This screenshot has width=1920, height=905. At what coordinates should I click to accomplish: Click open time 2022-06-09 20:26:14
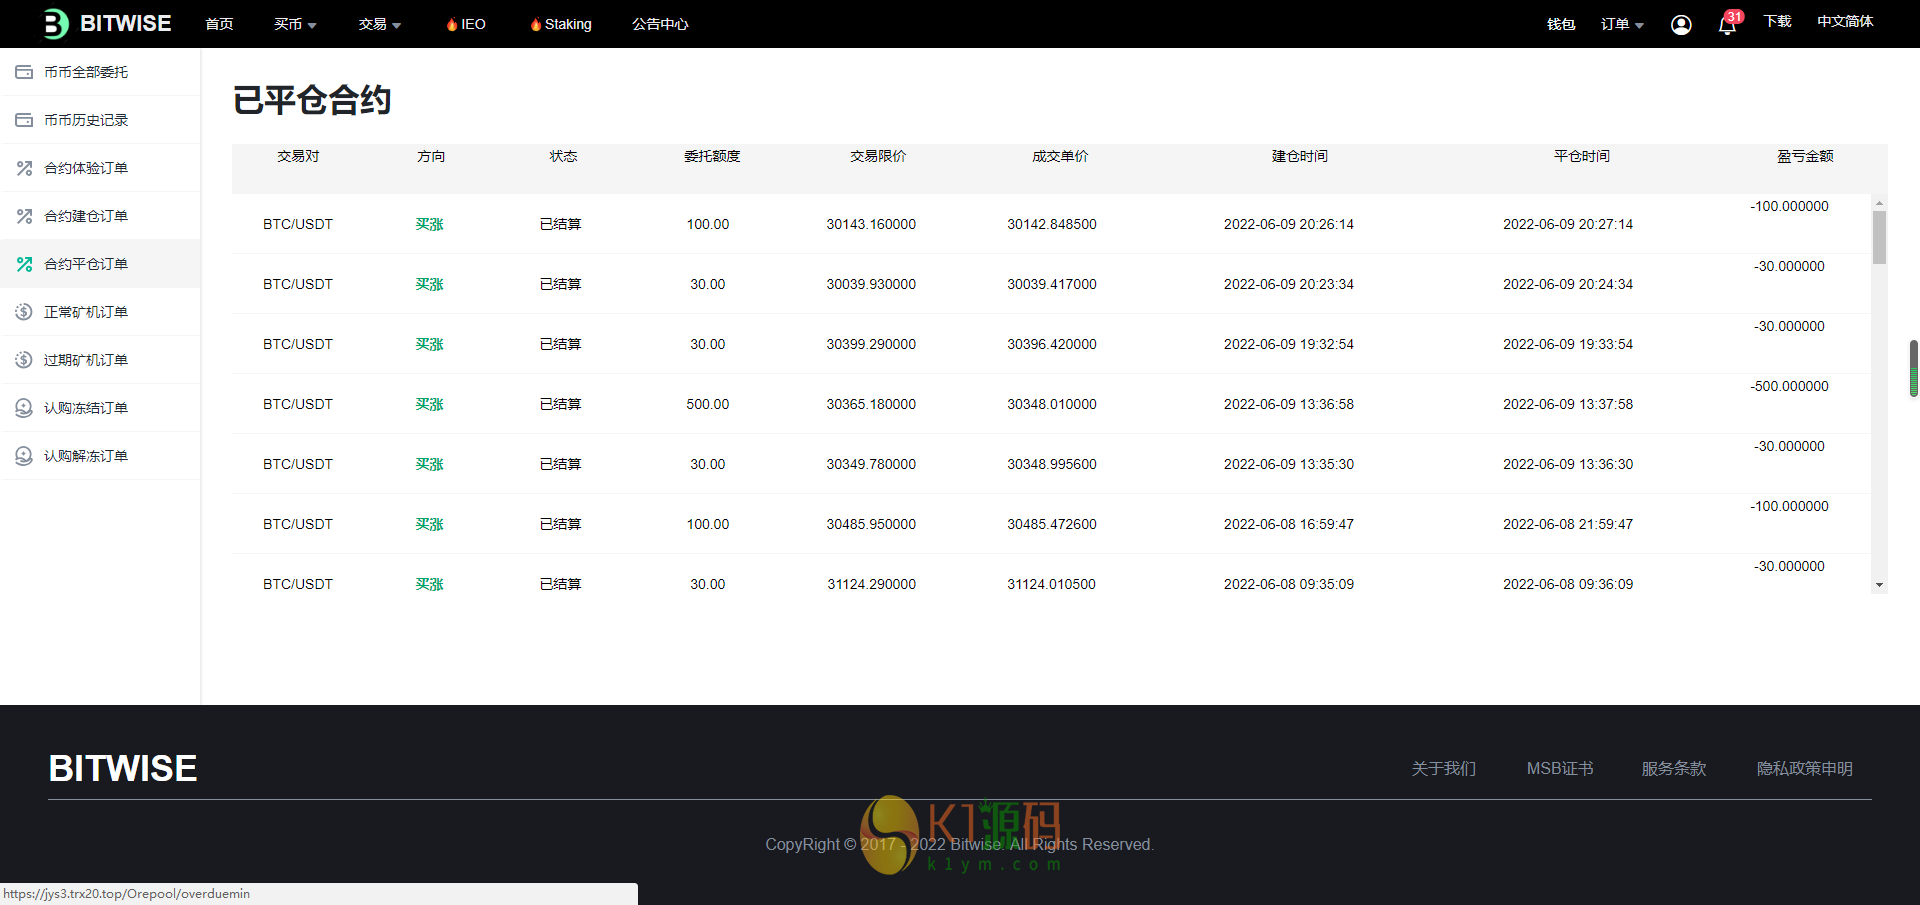[x=1289, y=224]
